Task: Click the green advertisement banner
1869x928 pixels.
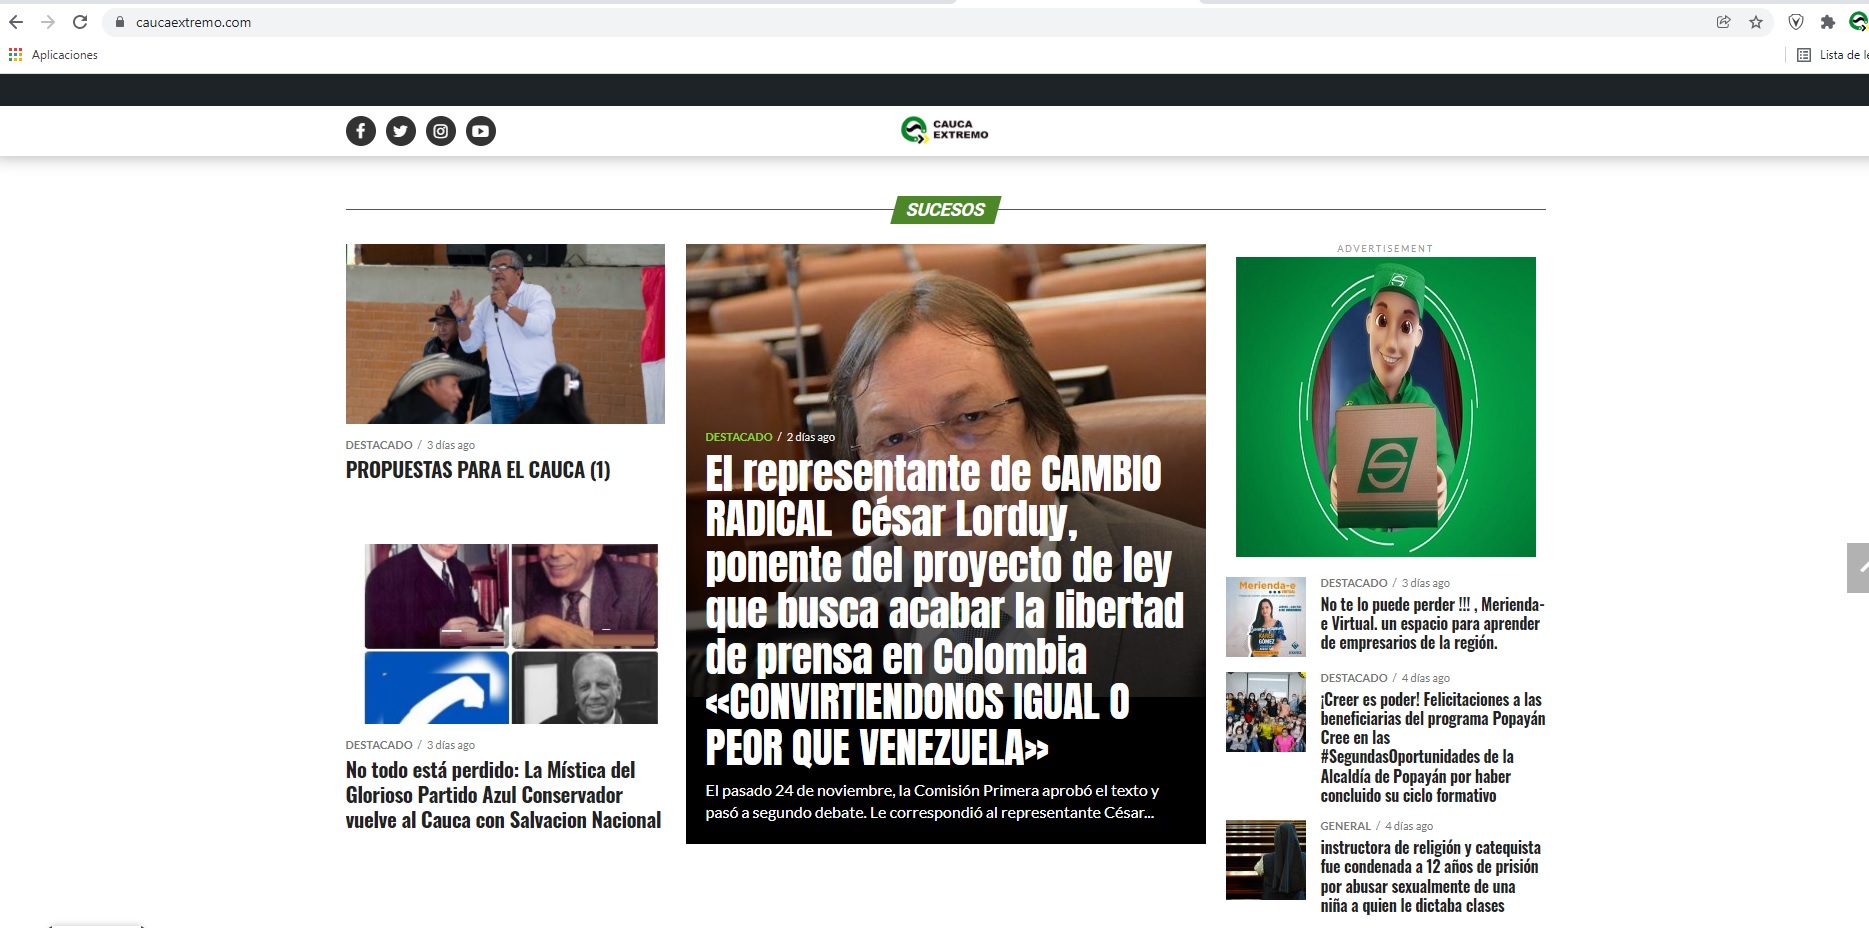Action: pos(1386,406)
